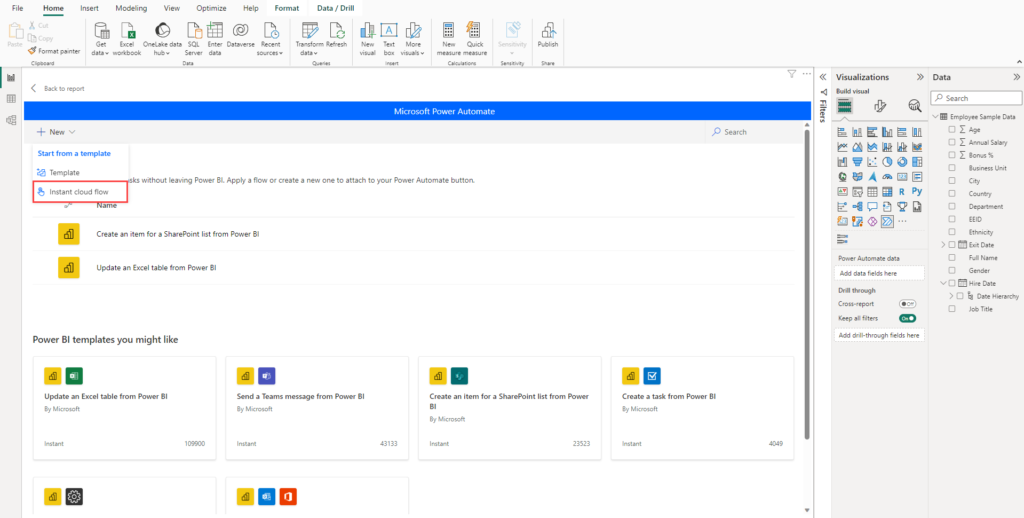Open the Send a Teams message template
1024x518 pixels.
[x=318, y=407]
